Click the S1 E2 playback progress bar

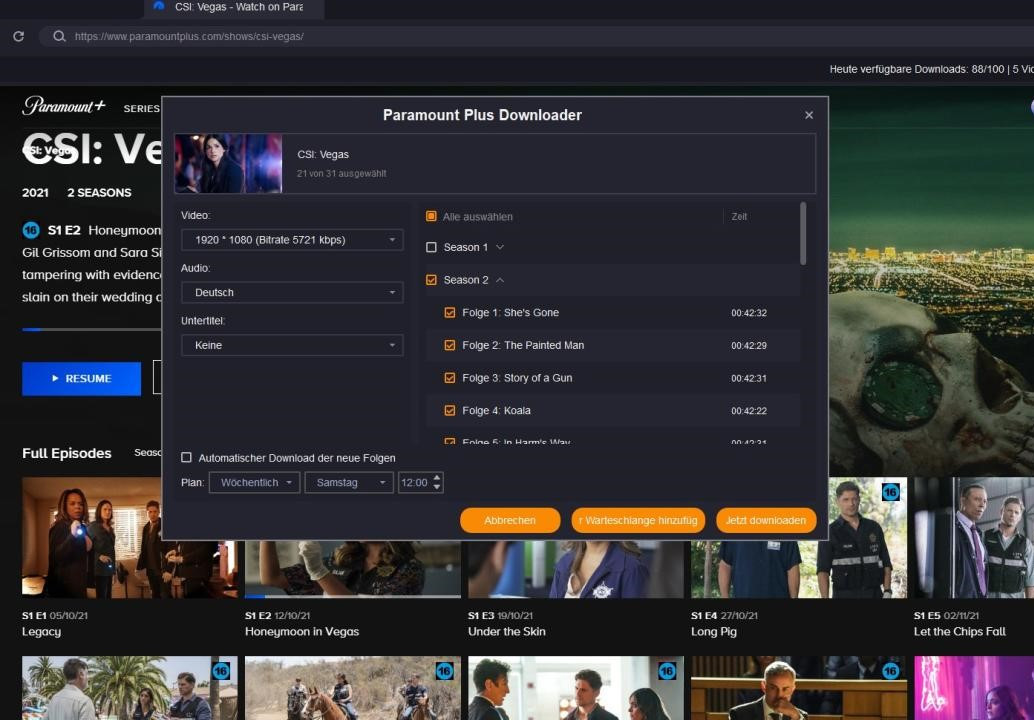click(92, 329)
